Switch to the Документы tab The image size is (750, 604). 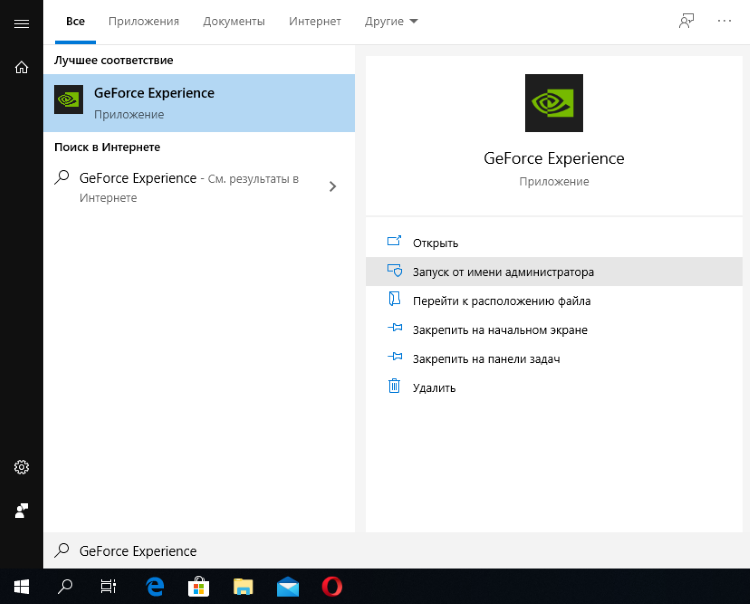pos(234,22)
